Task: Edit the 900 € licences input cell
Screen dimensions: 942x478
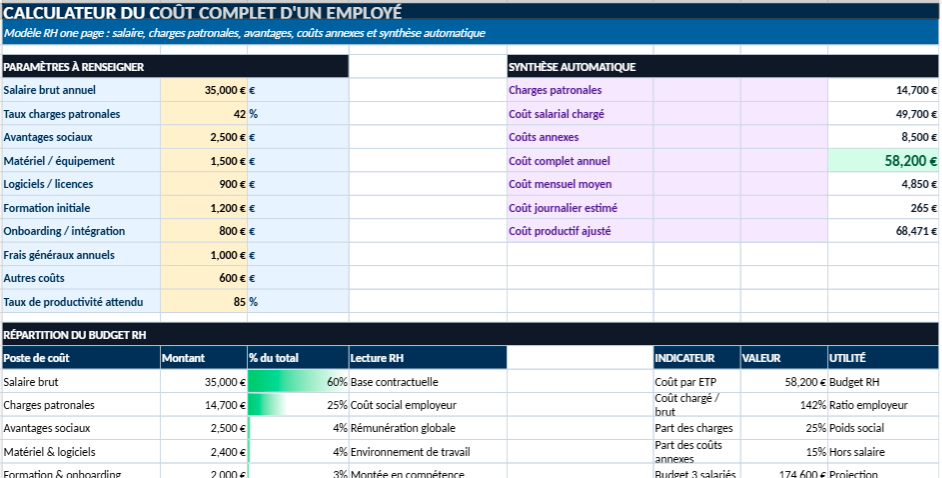Action: pyautogui.click(x=204, y=184)
